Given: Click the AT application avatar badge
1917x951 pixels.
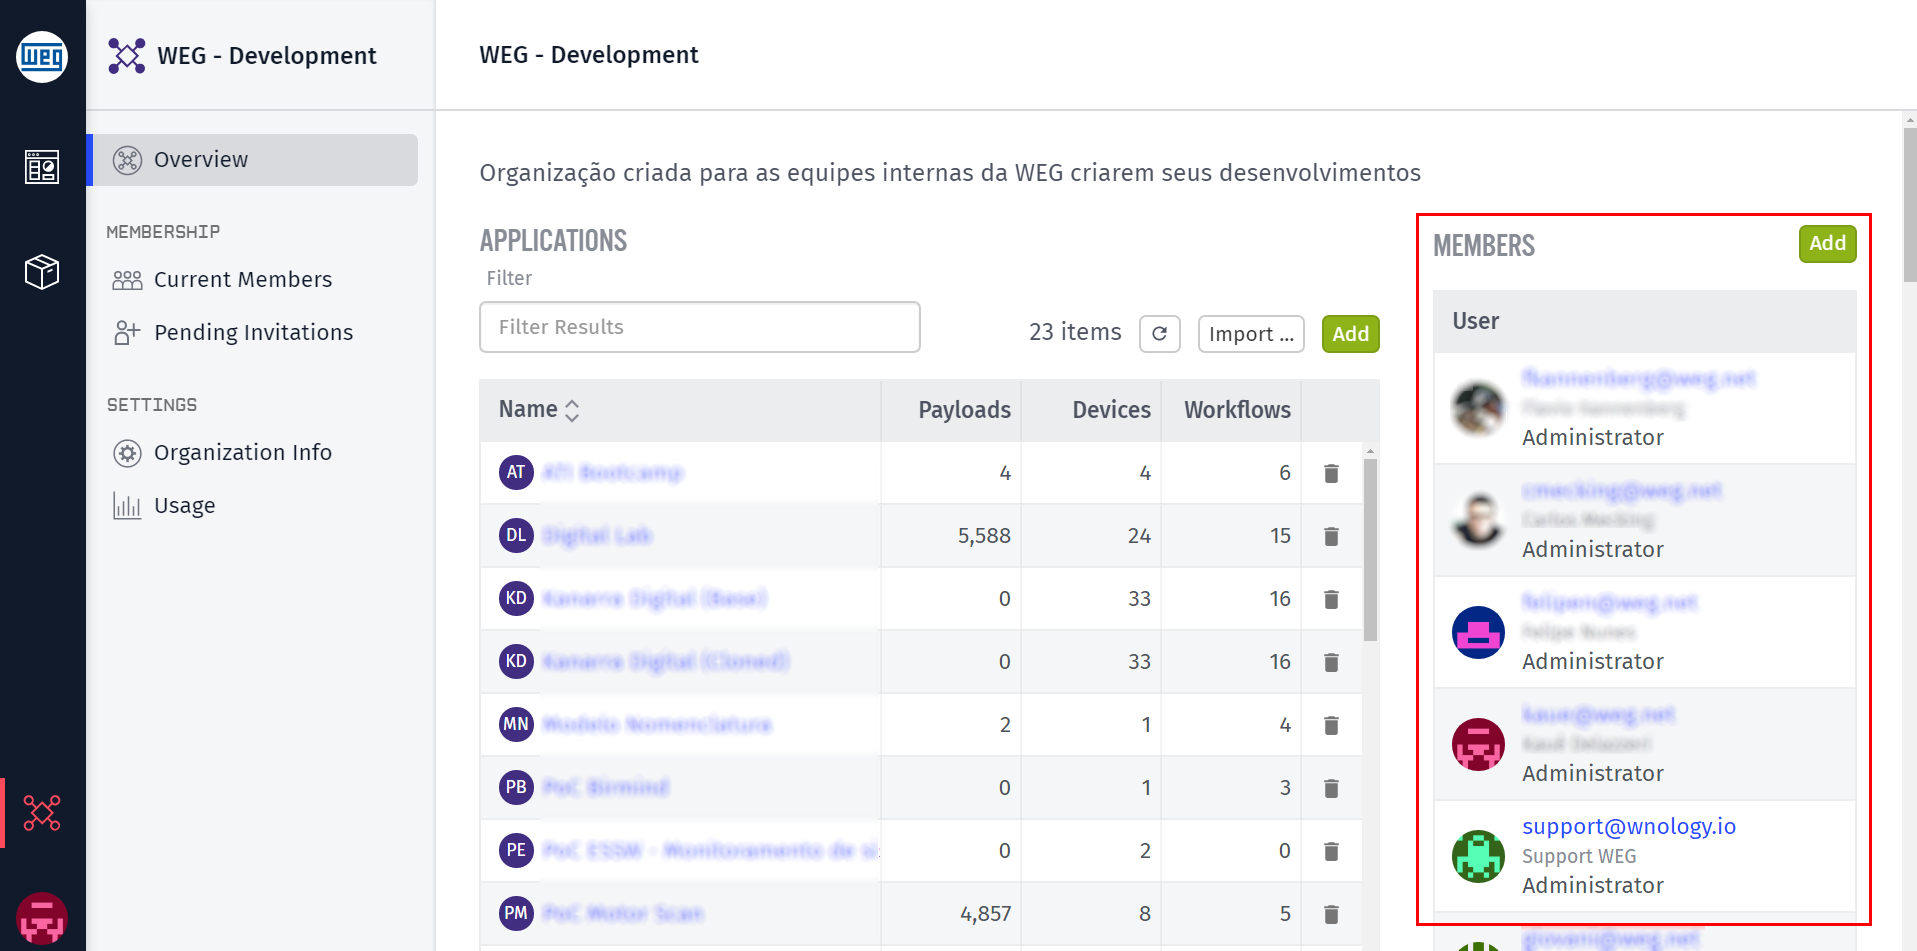Looking at the screenshot, I should coord(516,472).
